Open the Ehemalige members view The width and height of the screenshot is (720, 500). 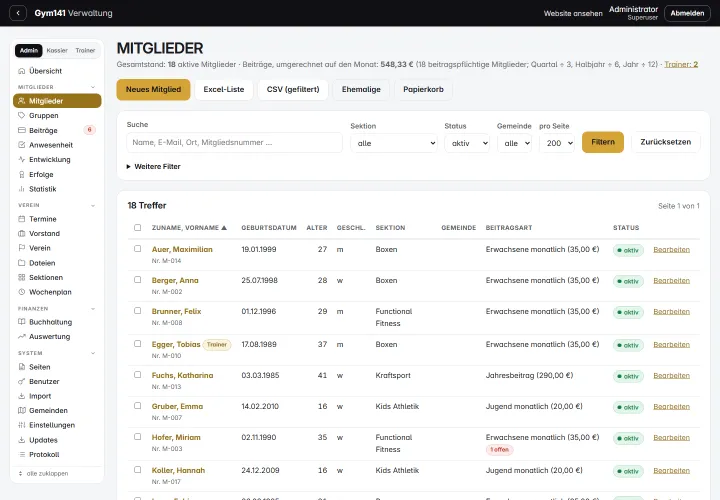[x=361, y=90]
